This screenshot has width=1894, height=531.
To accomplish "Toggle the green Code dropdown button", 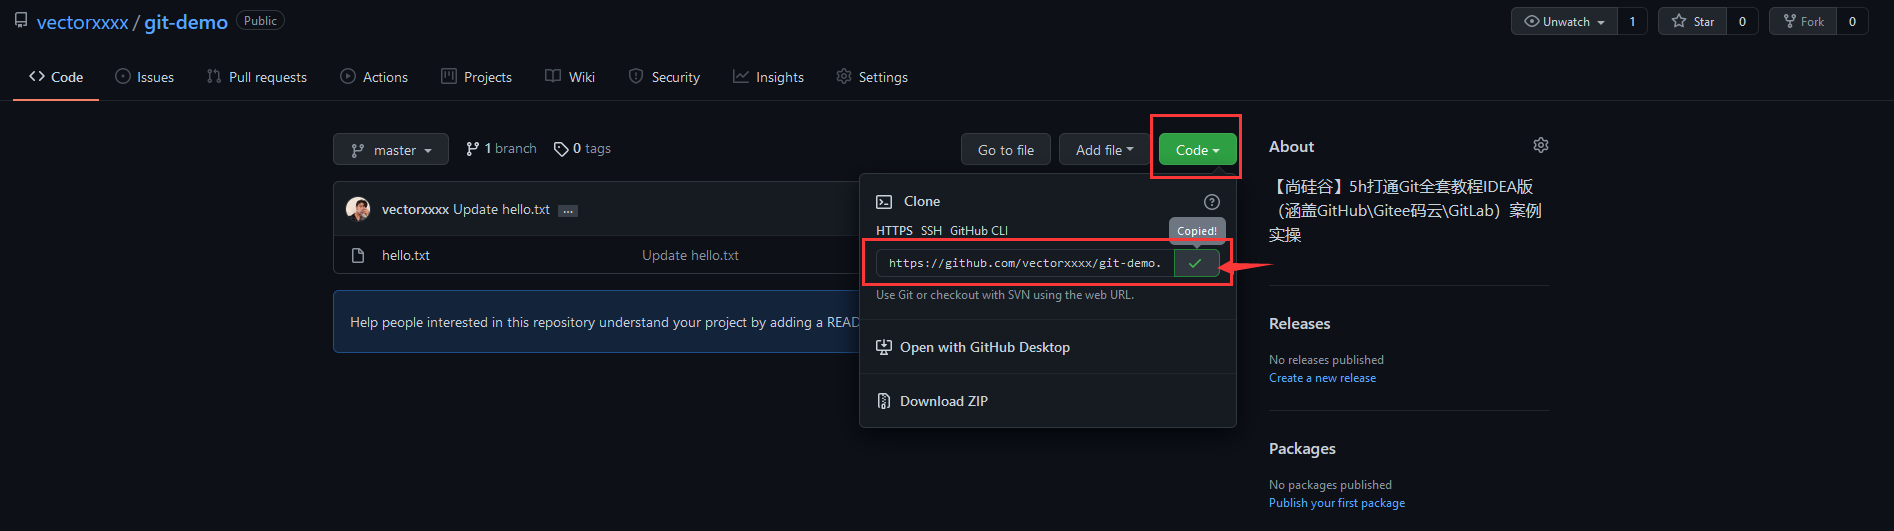I will coord(1197,150).
